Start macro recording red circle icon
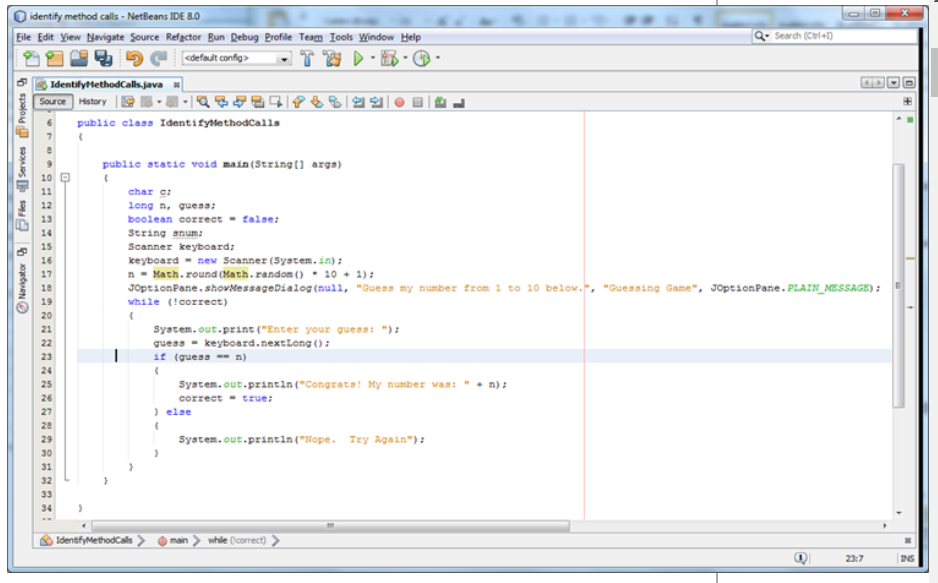Viewport: 938px width, 583px height. [x=399, y=101]
